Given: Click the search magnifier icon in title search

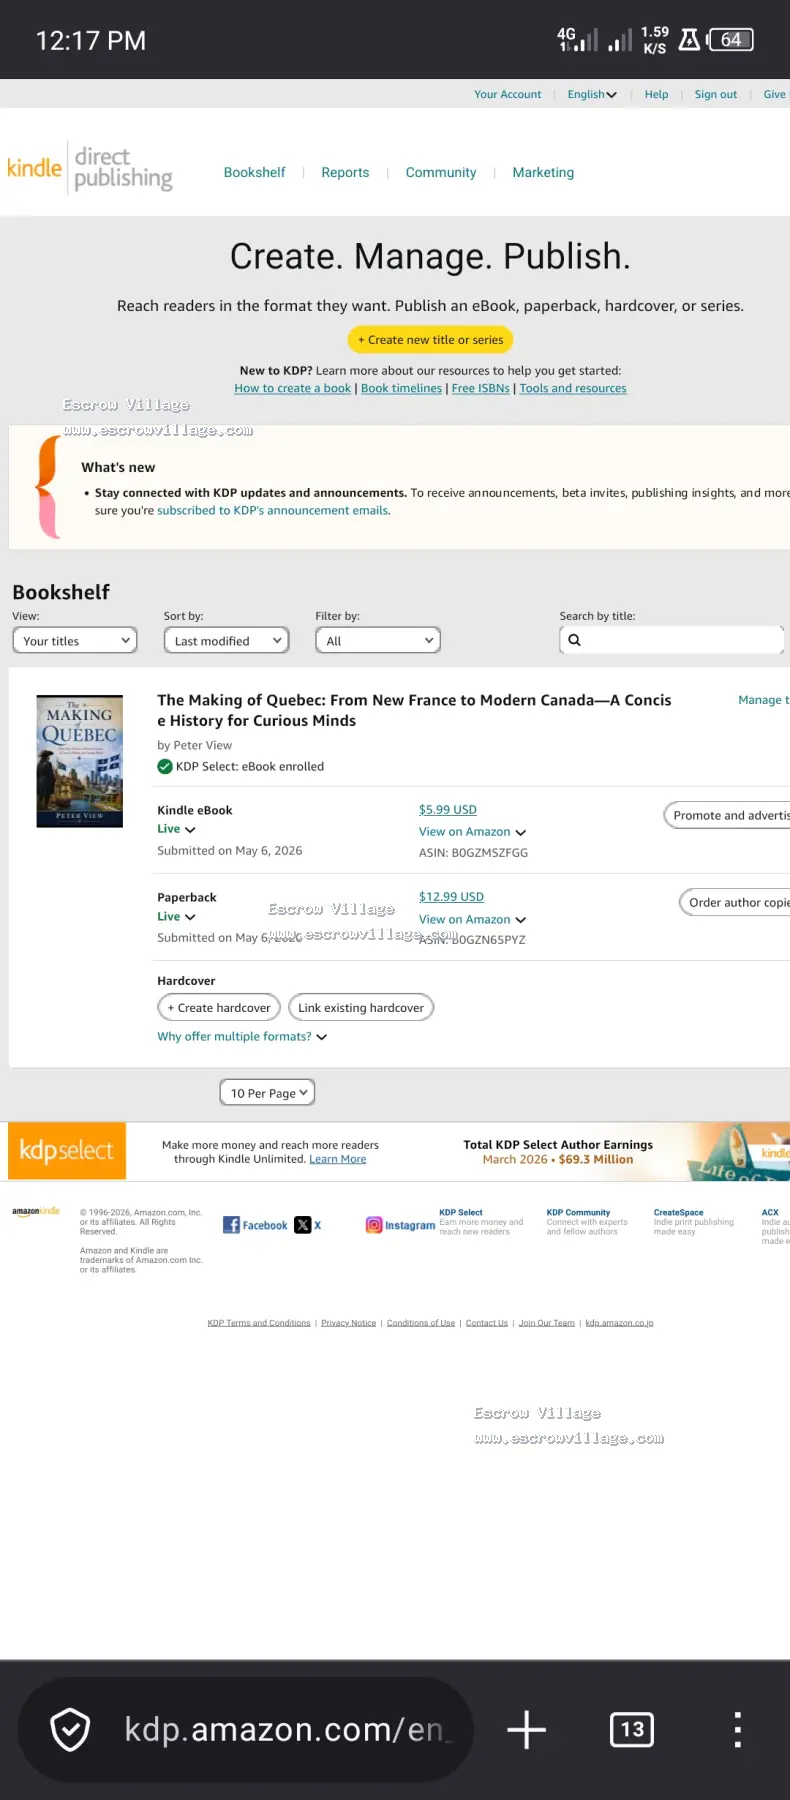Looking at the screenshot, I should pyautogui.click(x=574, y=640).
